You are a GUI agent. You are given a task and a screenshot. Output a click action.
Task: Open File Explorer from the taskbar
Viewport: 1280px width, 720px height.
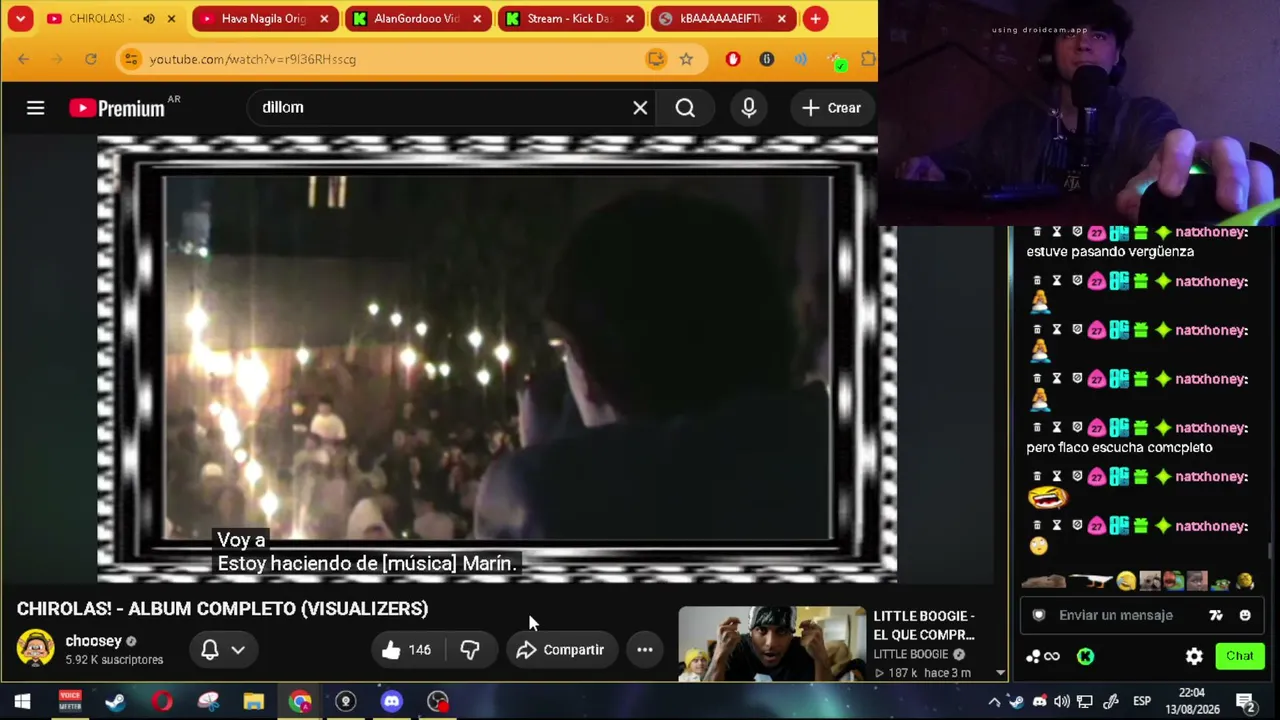(x=254, y=701)
